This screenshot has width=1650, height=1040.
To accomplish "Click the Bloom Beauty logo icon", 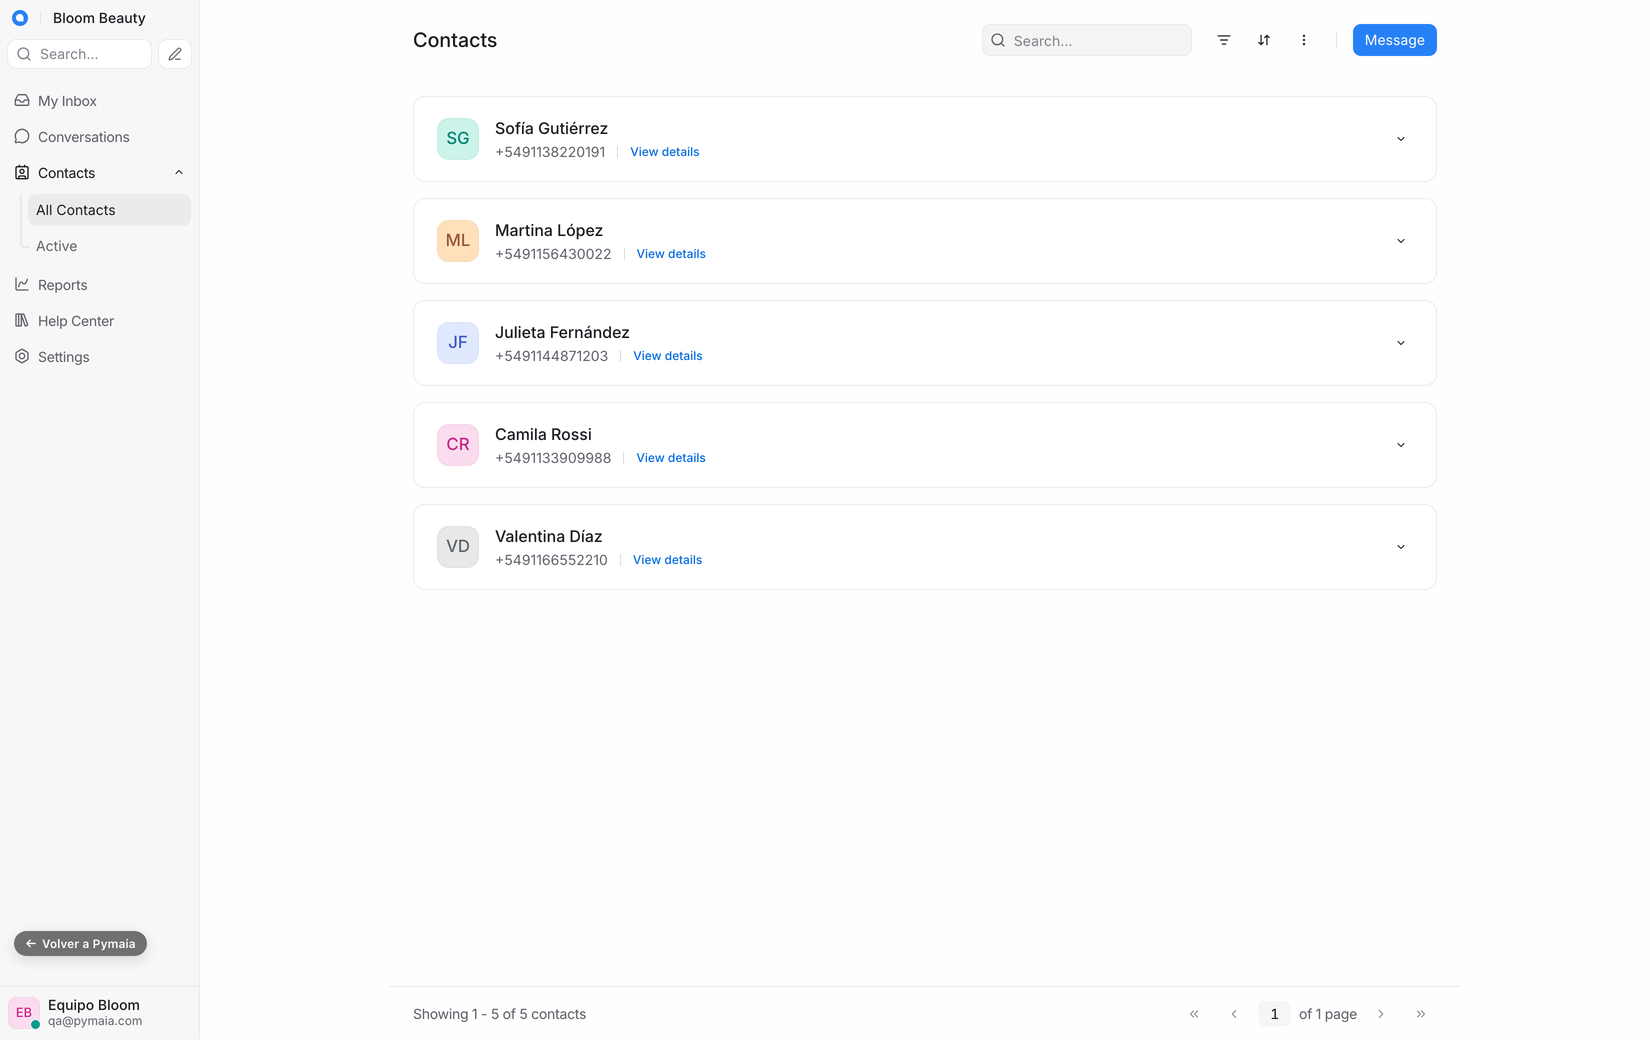I will (20, 18).
